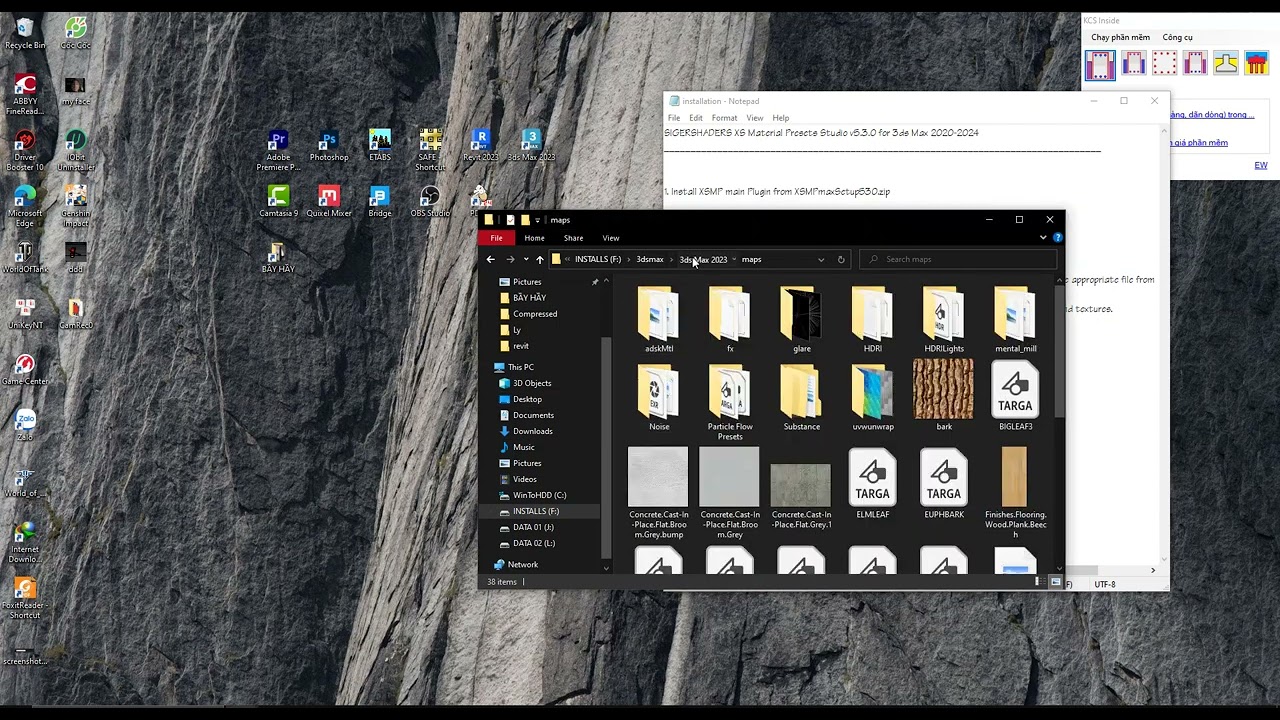This screenshot has height=720, width=1280.
Task: Open the File tab in Explorer
Action: point(496,238)
